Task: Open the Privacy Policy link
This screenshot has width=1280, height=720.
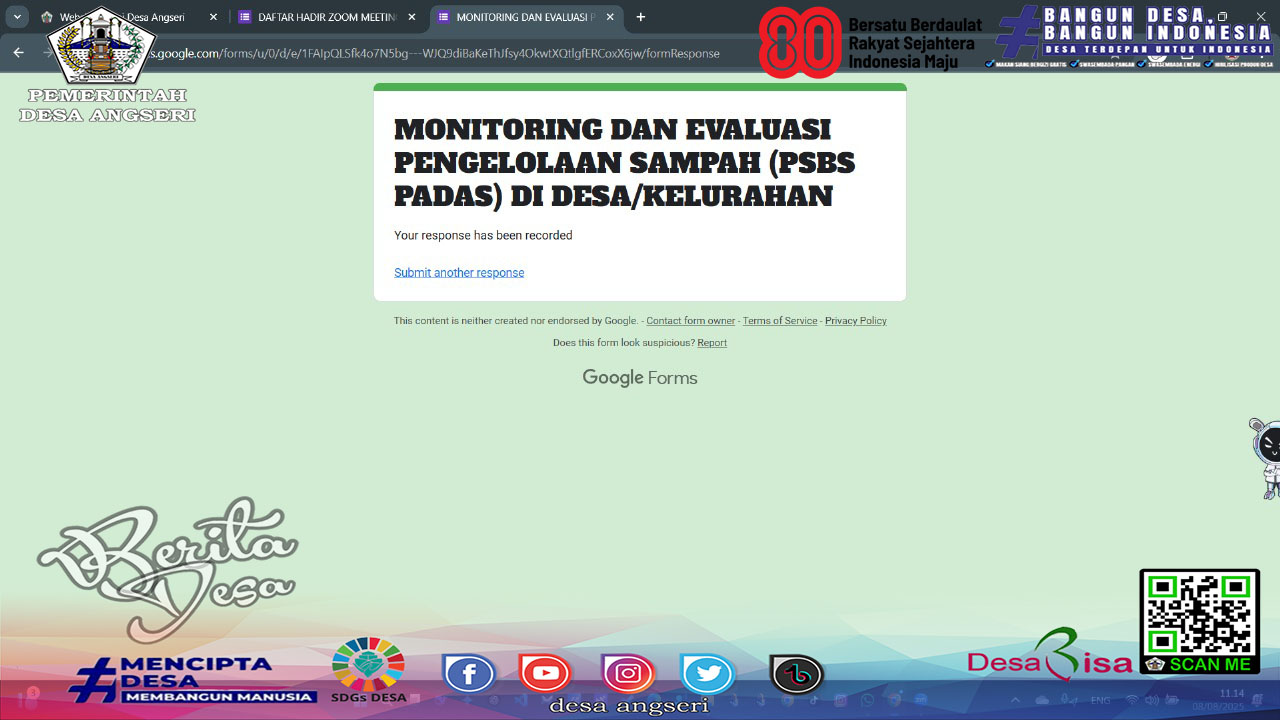Action: click(x=856, y=321)
